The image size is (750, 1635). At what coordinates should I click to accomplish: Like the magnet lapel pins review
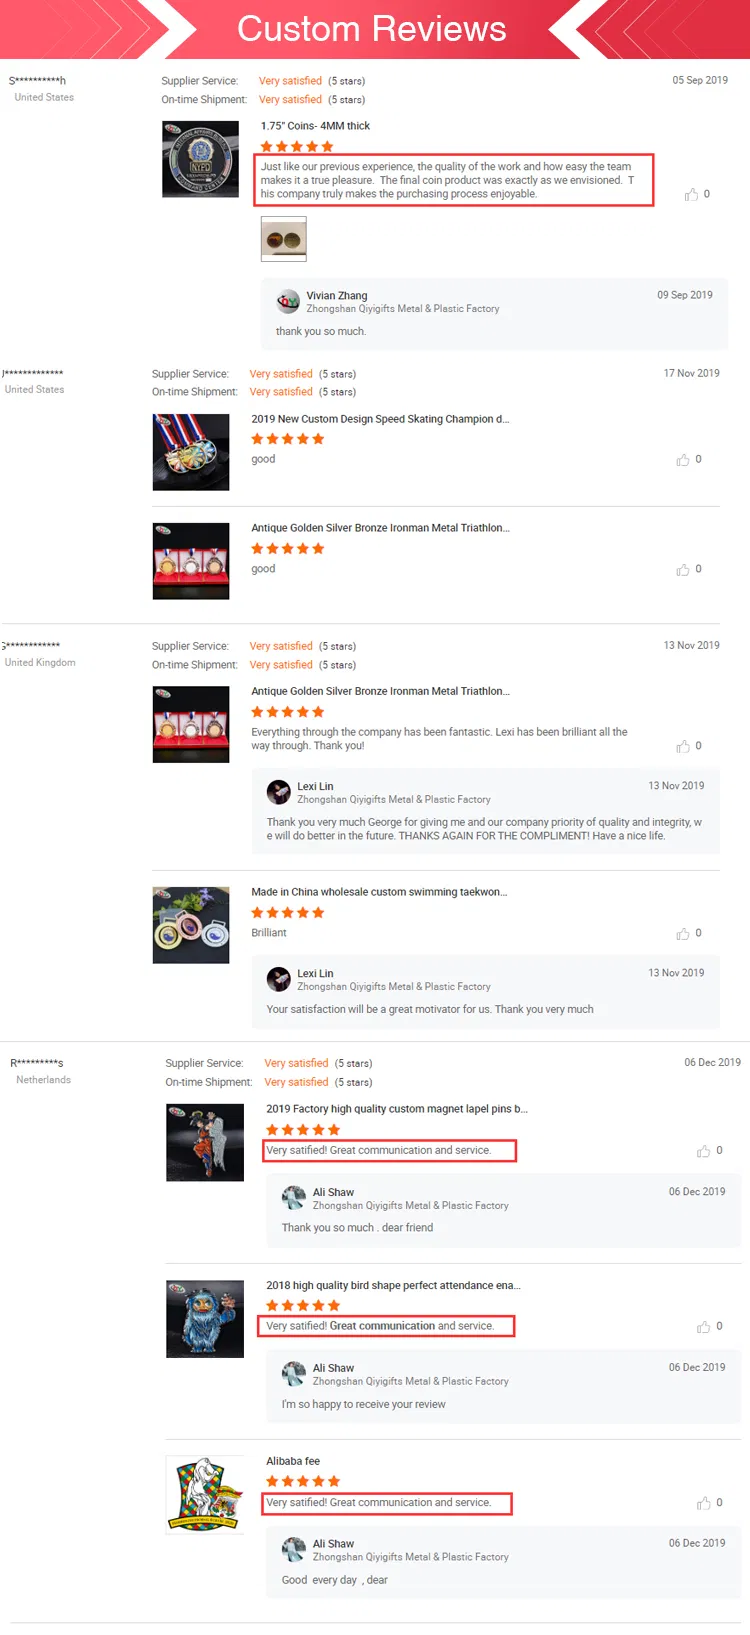coord(704,1151)
